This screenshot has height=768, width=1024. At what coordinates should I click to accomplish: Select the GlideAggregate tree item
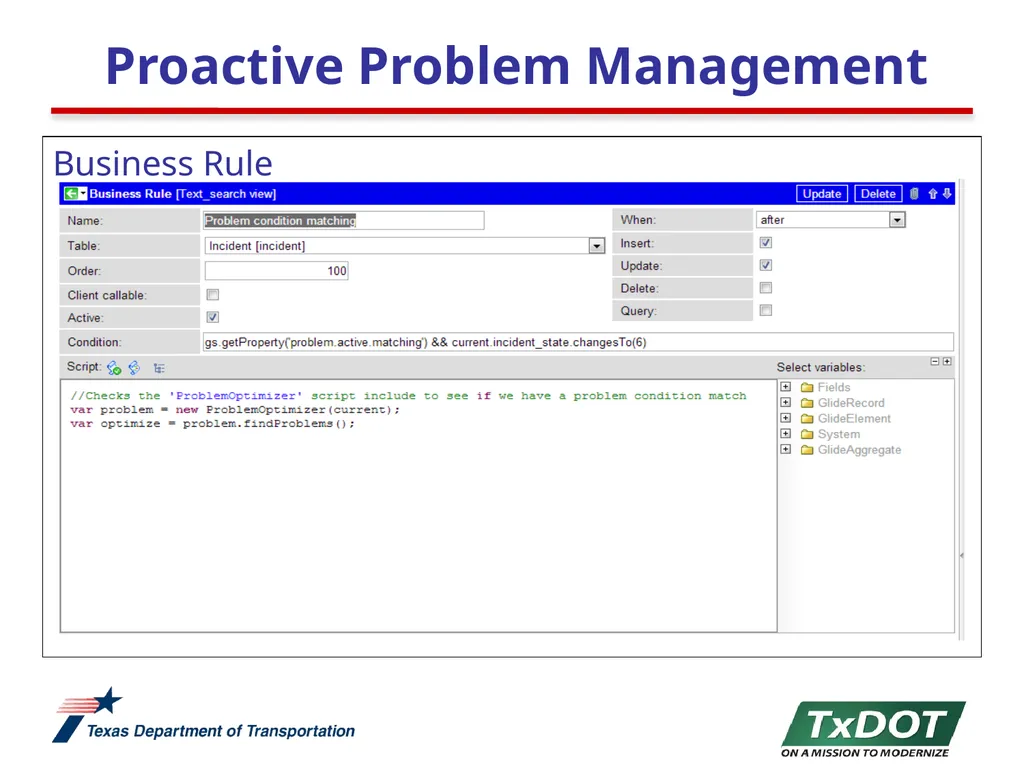(x=859, y=450)
